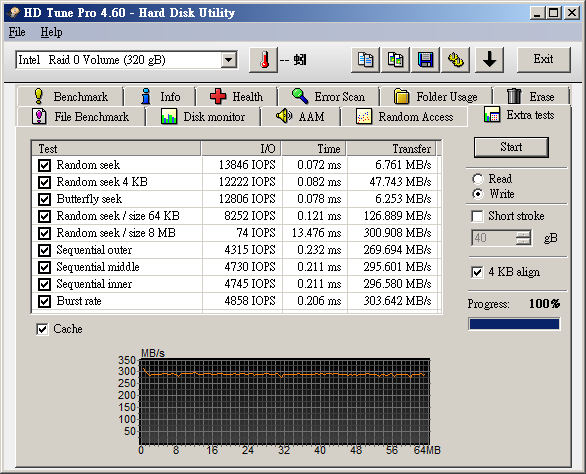Save screenshot using floppy disk icon

[425, 60]
